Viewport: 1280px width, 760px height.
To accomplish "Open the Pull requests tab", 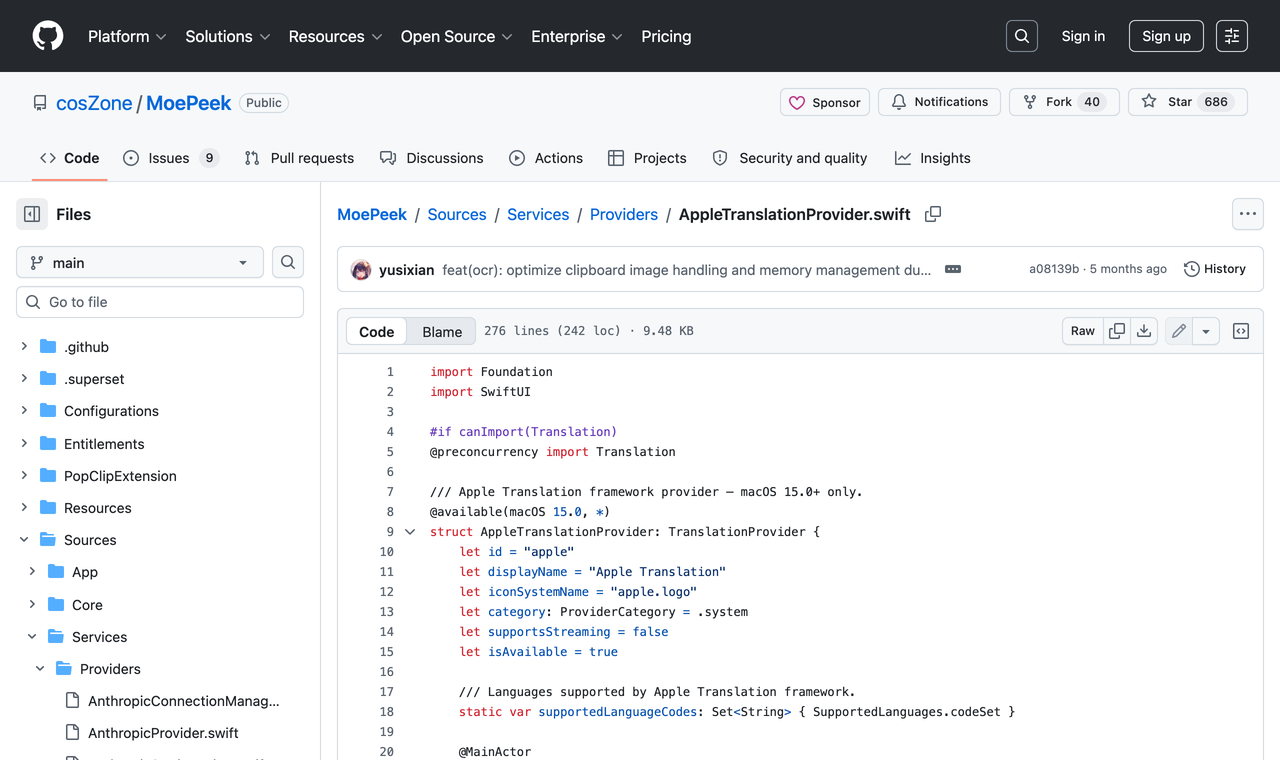I will click(299, 158).
